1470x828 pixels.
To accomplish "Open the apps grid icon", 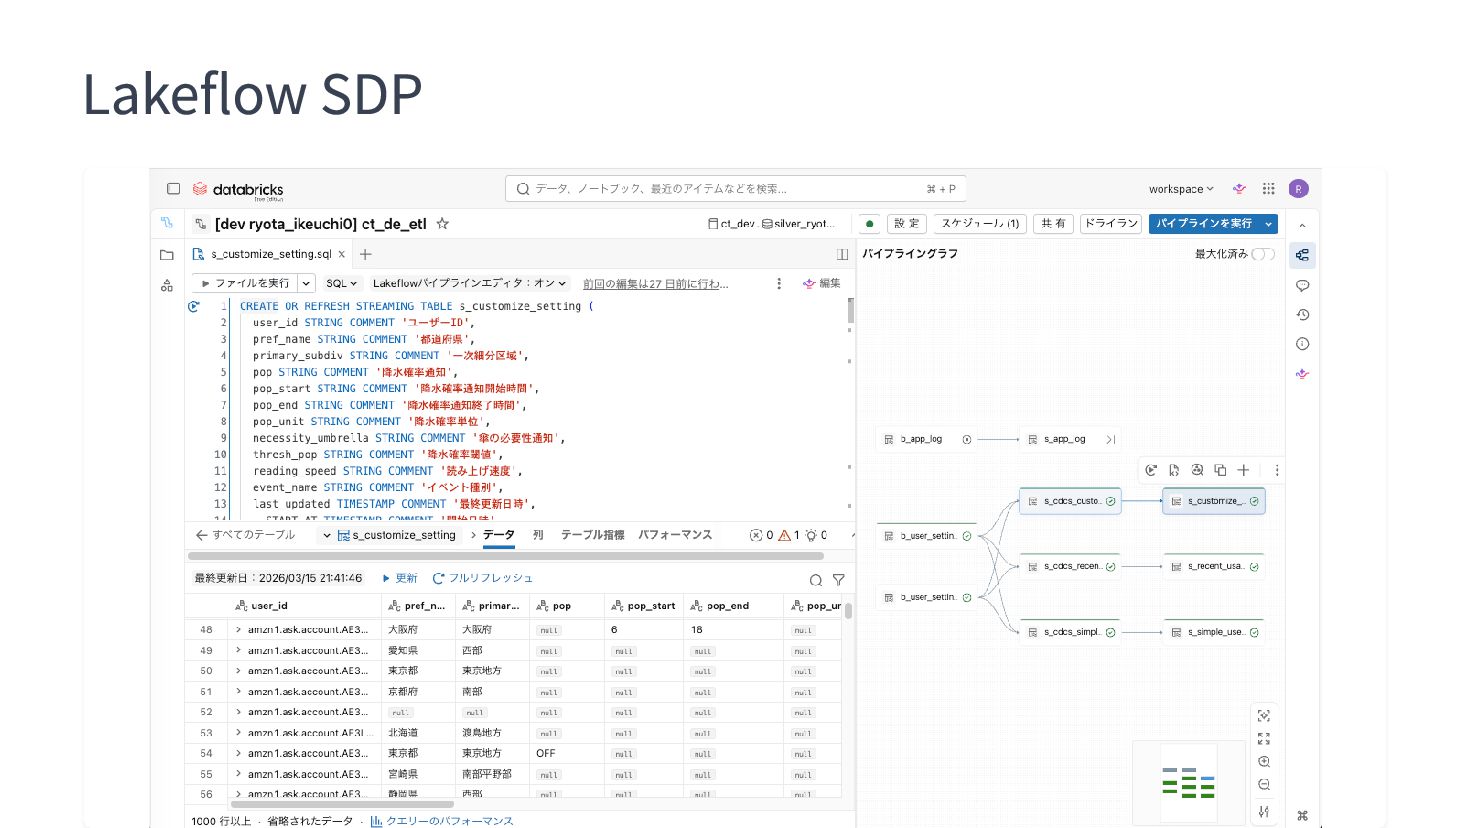I will tap(1268, 189).
